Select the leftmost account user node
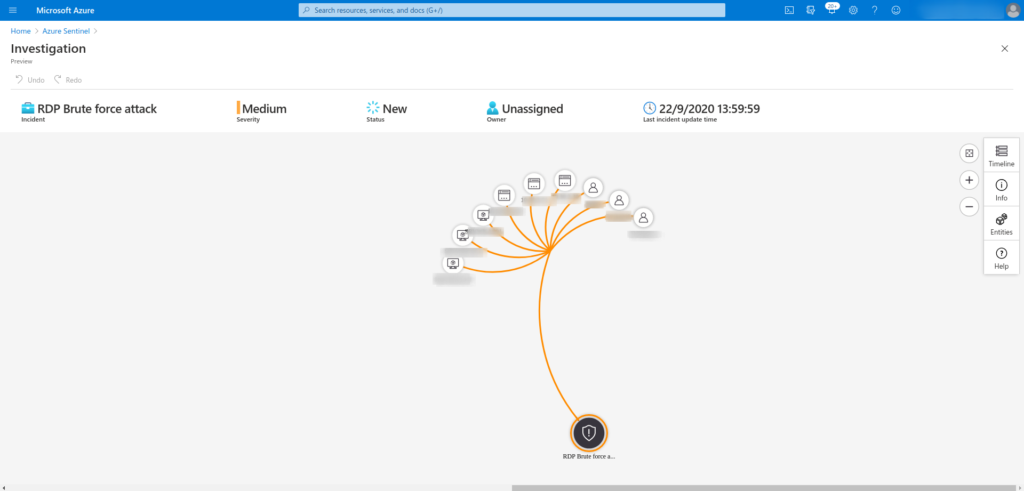The width and height of the screenshot is (1024, 491). click(x=593, y=188)
